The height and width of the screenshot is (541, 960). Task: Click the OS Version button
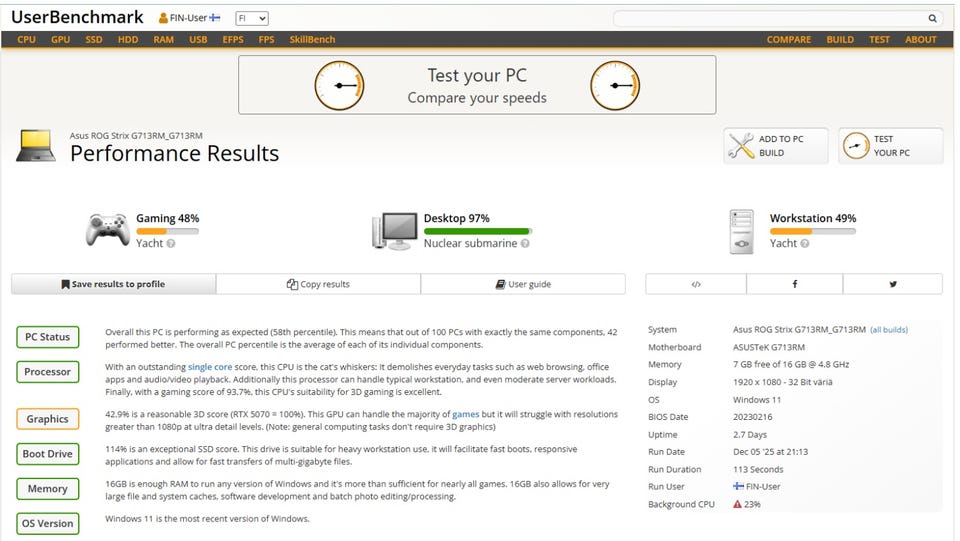click(48, 524)
